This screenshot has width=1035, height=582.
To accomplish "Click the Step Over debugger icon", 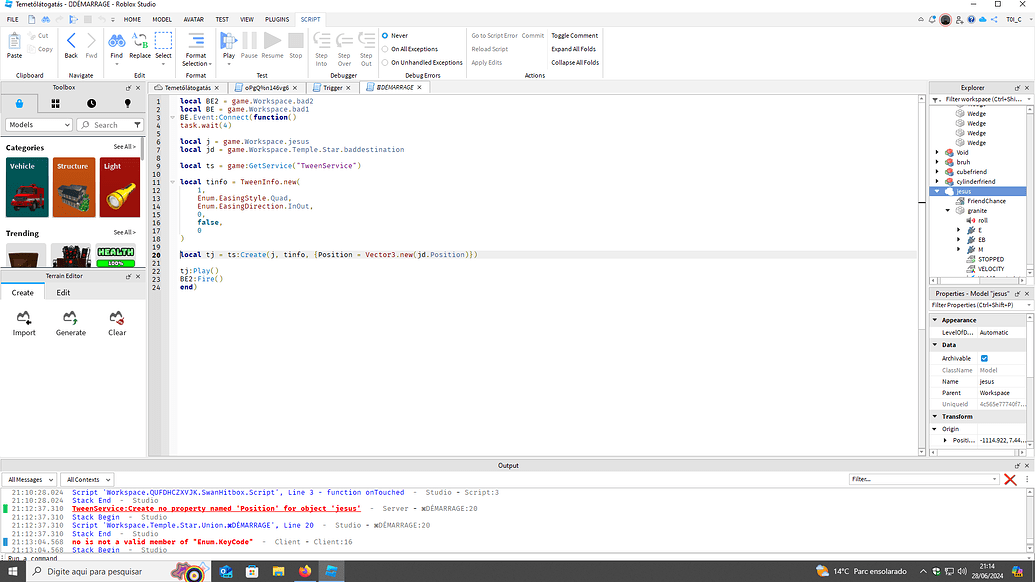I will (x=344, y=41).
